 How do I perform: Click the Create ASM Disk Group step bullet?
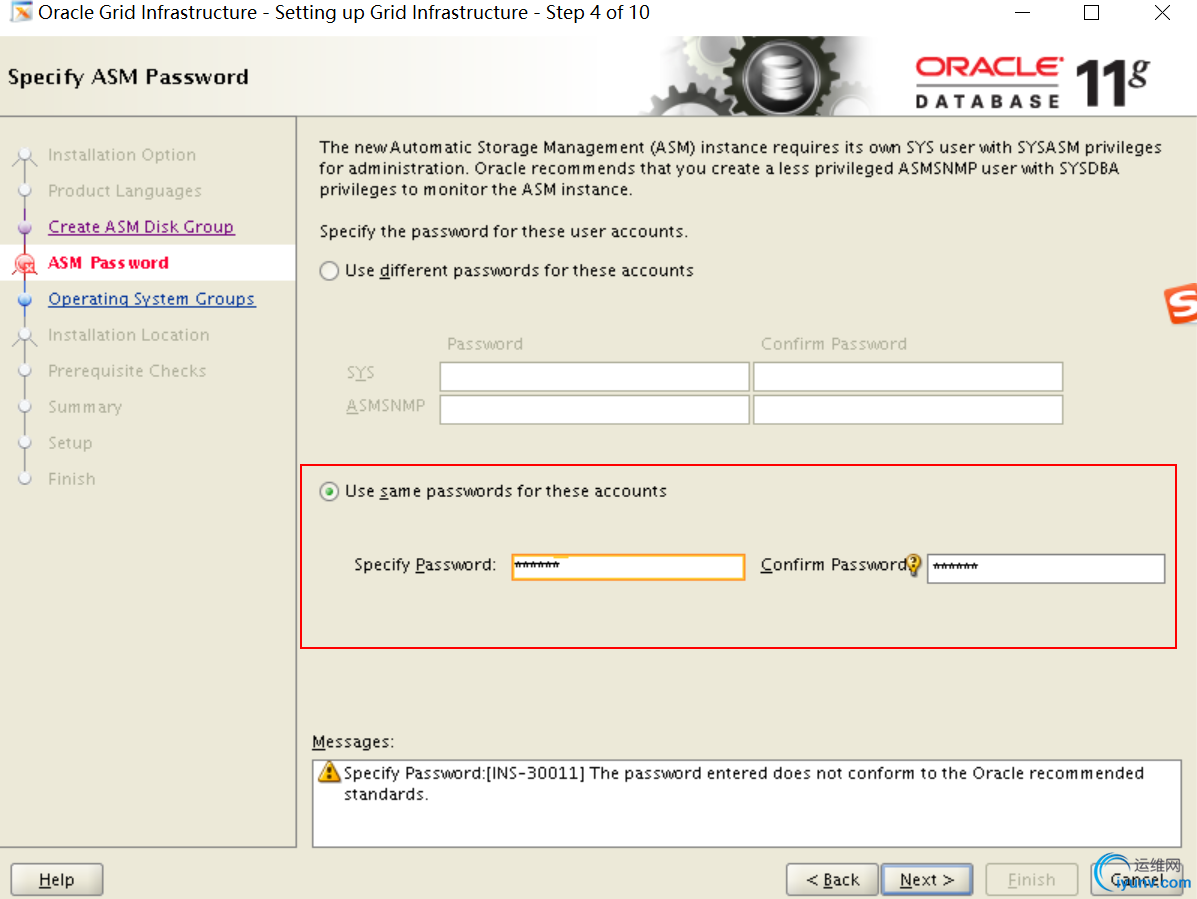24,227
